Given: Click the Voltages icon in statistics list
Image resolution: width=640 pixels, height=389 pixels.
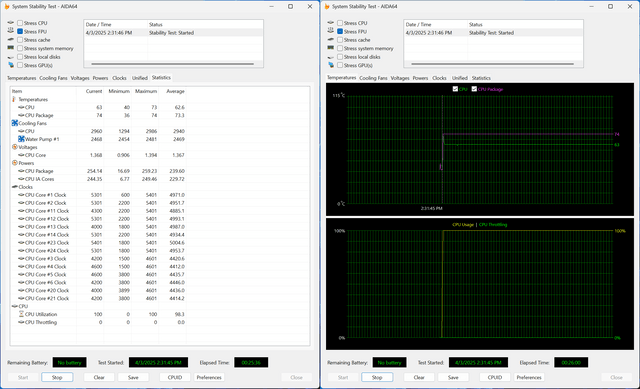Looking at the screenshot, I should tap(15, 147).
